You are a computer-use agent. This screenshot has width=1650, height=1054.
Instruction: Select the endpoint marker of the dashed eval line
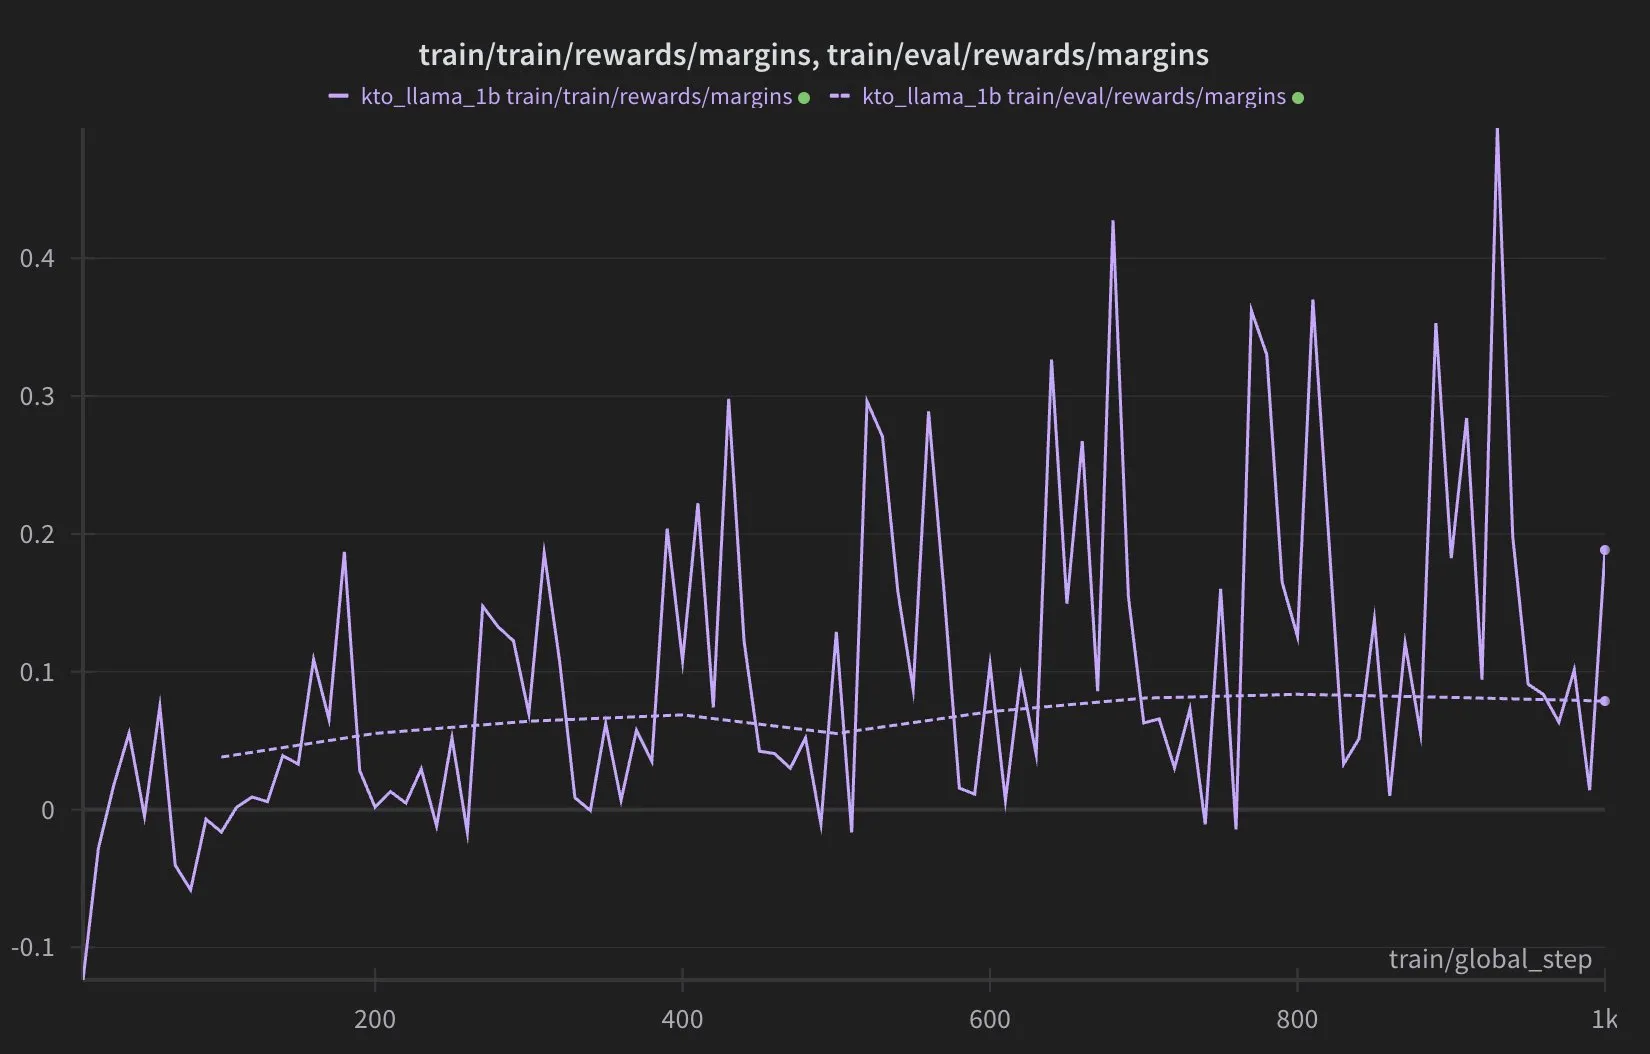[1604, 701]
